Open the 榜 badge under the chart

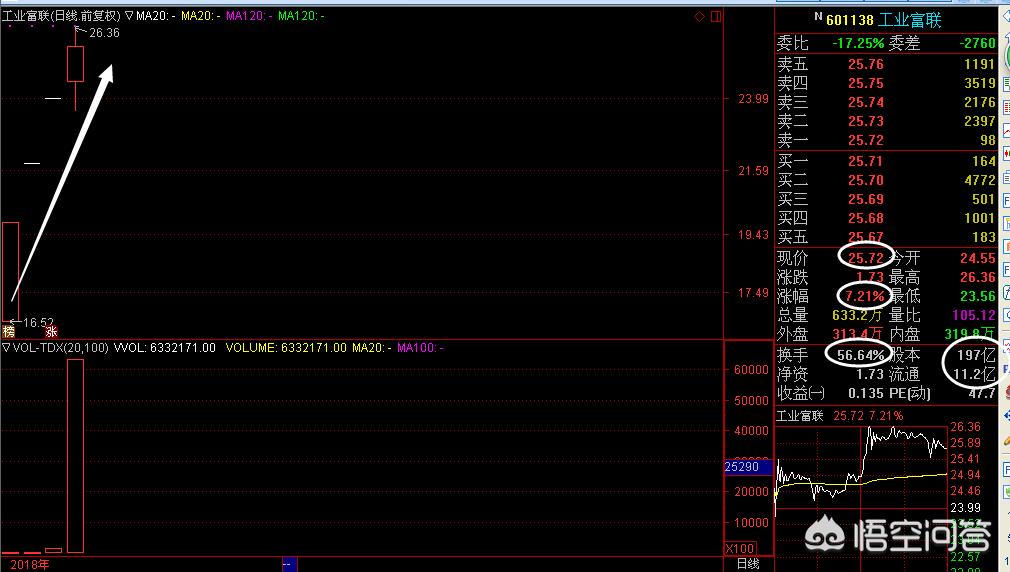(x=8, y=332)
